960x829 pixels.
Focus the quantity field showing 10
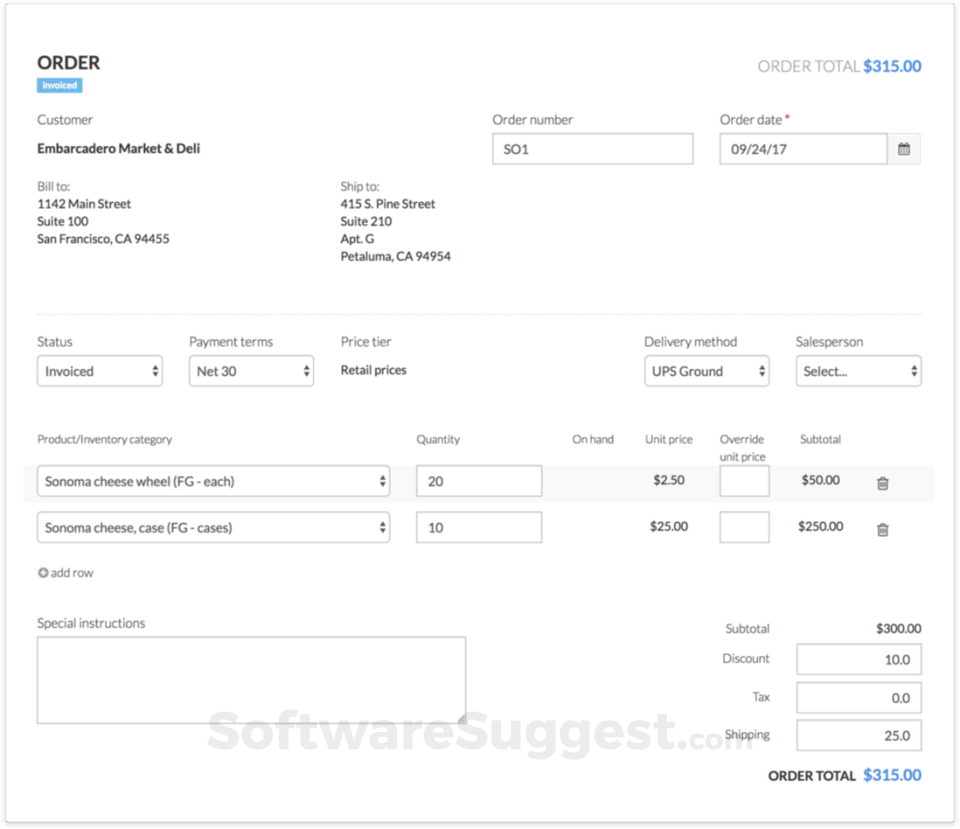(479, 528)
